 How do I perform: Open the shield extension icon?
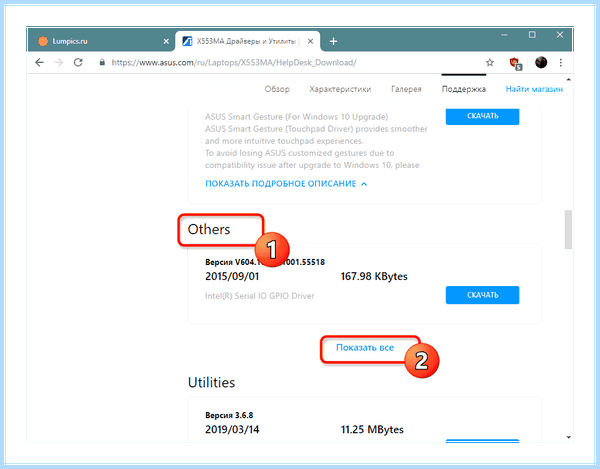click(x=515, y=63)
